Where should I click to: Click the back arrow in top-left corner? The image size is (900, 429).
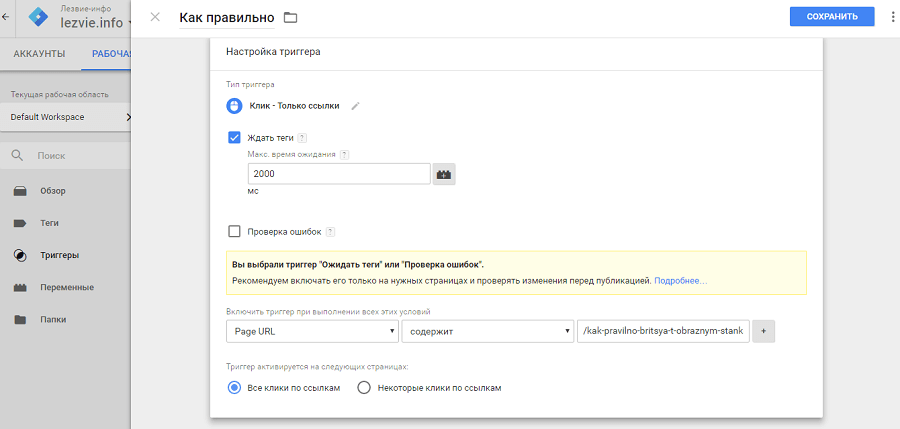click(6, 17)
